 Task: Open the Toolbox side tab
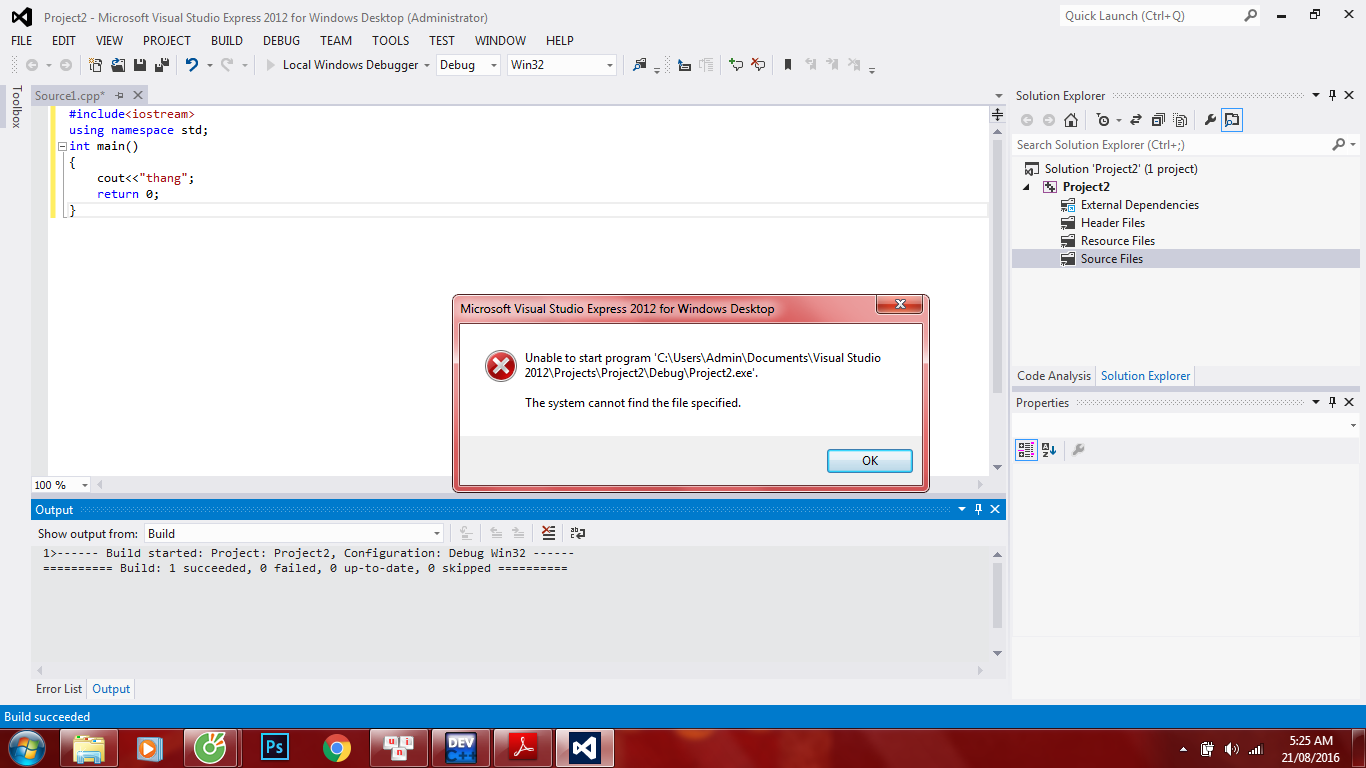point(16,107)
